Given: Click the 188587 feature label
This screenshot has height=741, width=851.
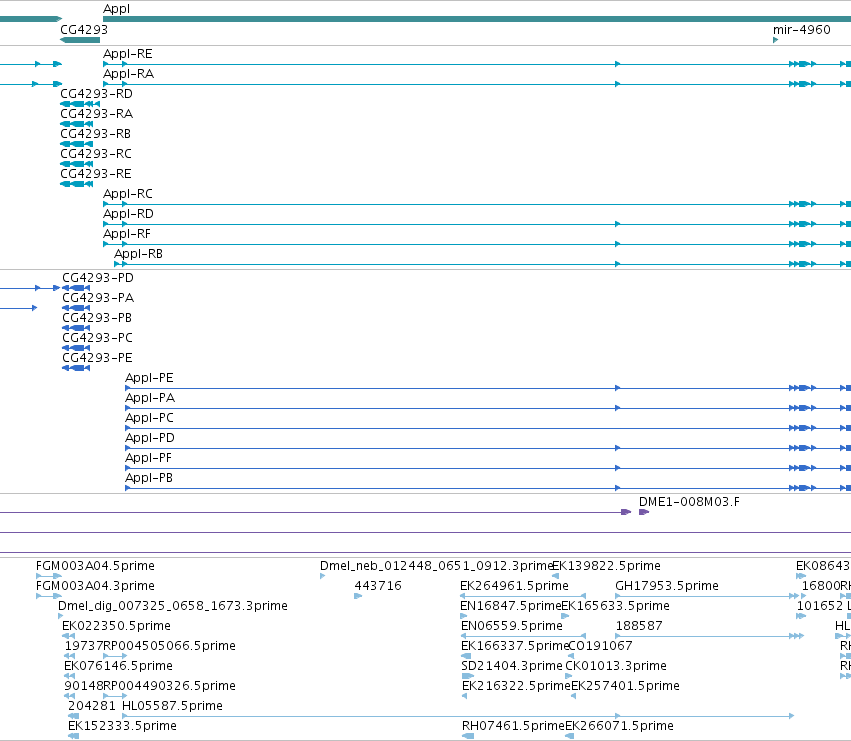Looking at the screenshot, I should tap(639, 626).
